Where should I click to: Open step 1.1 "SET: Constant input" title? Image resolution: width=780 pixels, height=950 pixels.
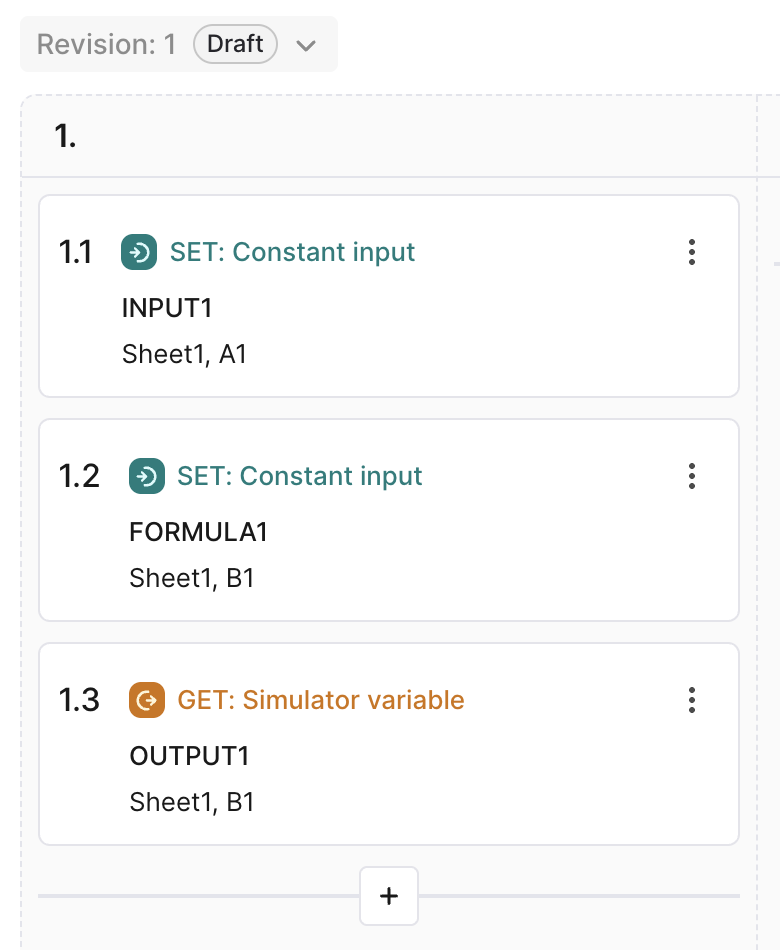pos(292,252)
